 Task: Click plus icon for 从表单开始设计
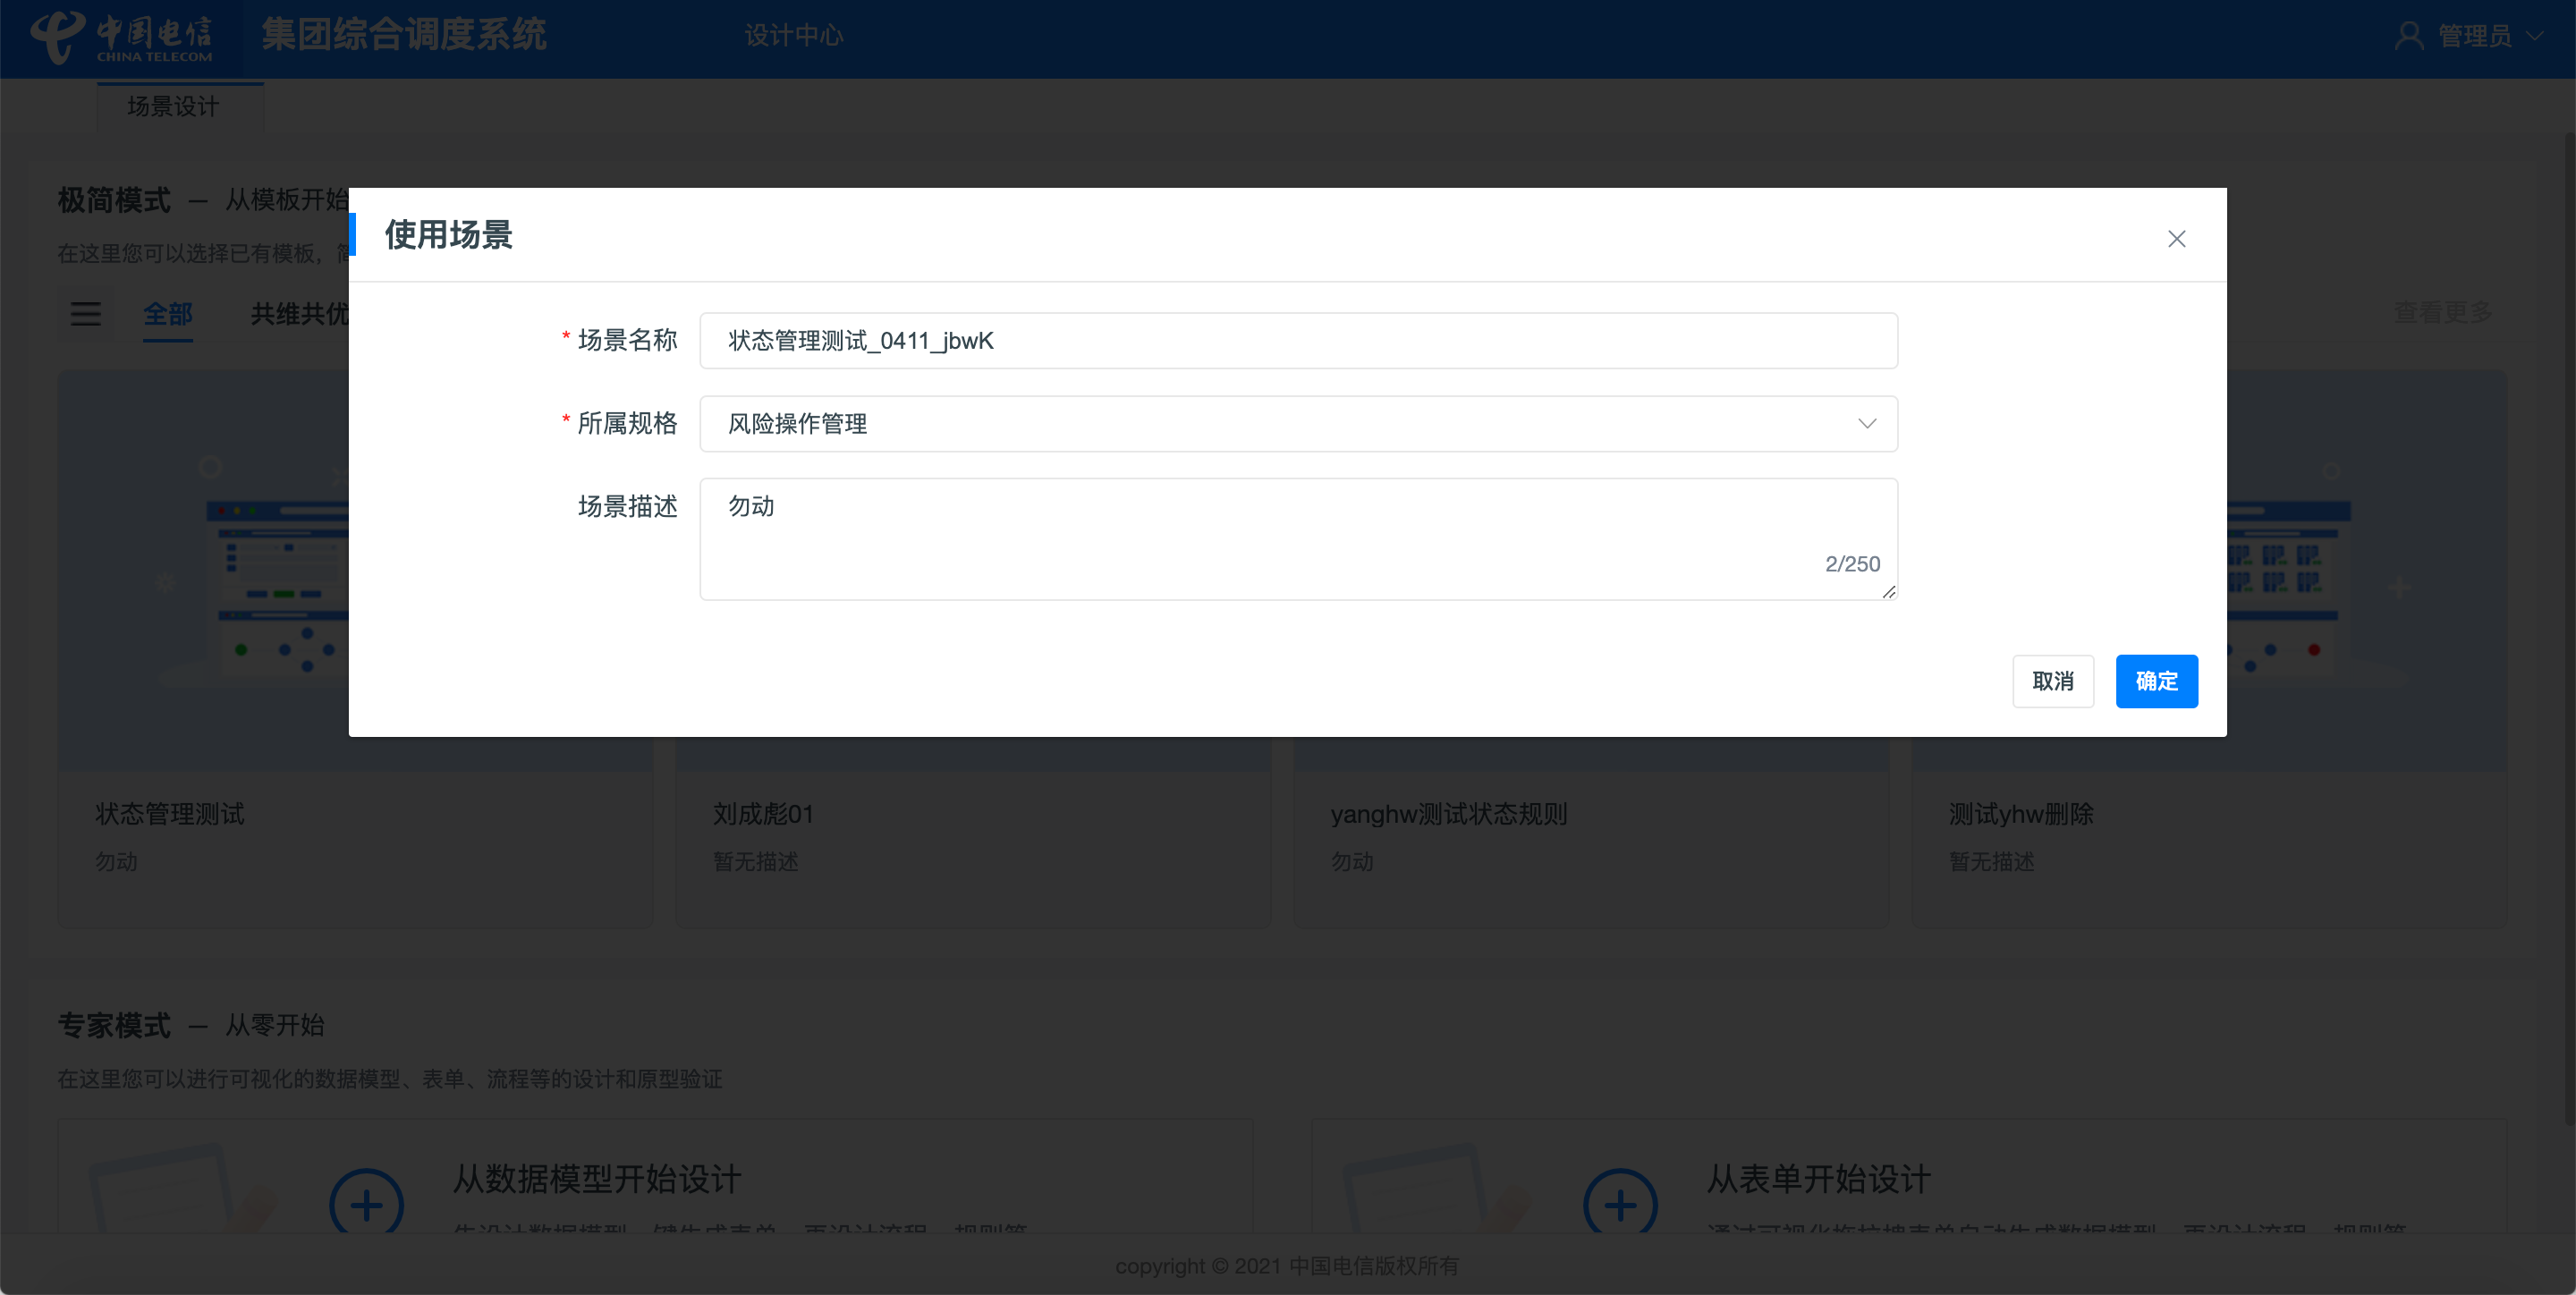[1620, 1203]
